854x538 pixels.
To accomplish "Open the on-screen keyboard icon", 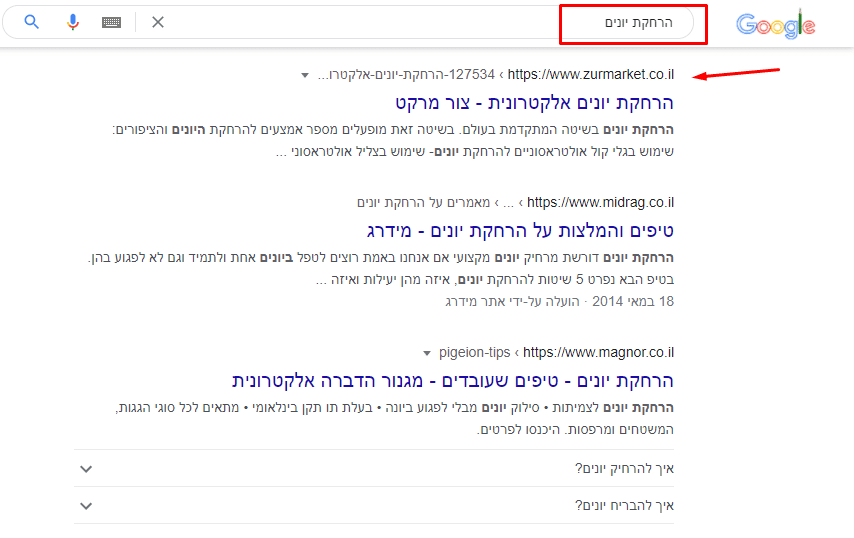I will click(x=111, y=22).
